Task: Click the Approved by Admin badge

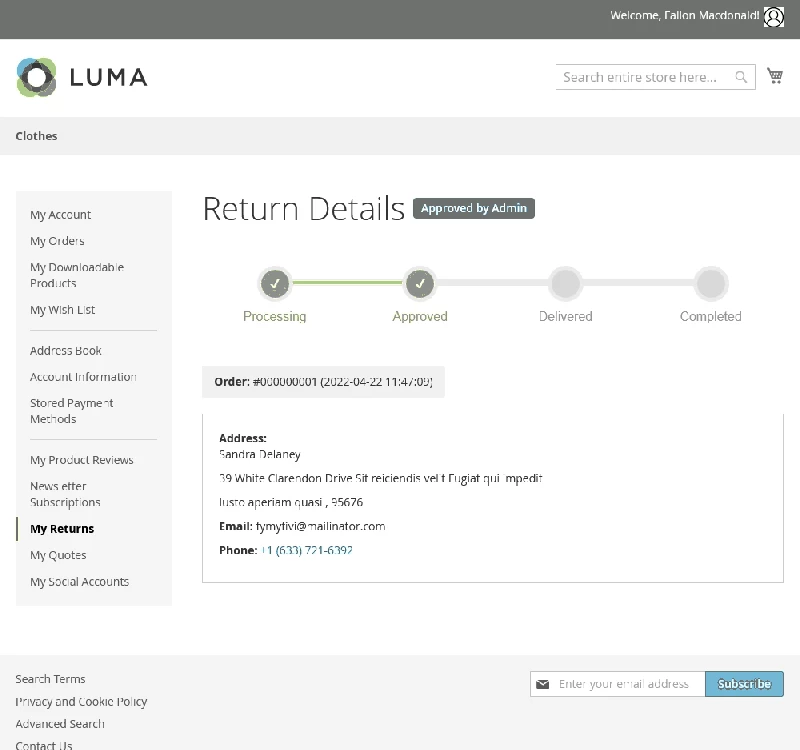Action: click(474, 208)
